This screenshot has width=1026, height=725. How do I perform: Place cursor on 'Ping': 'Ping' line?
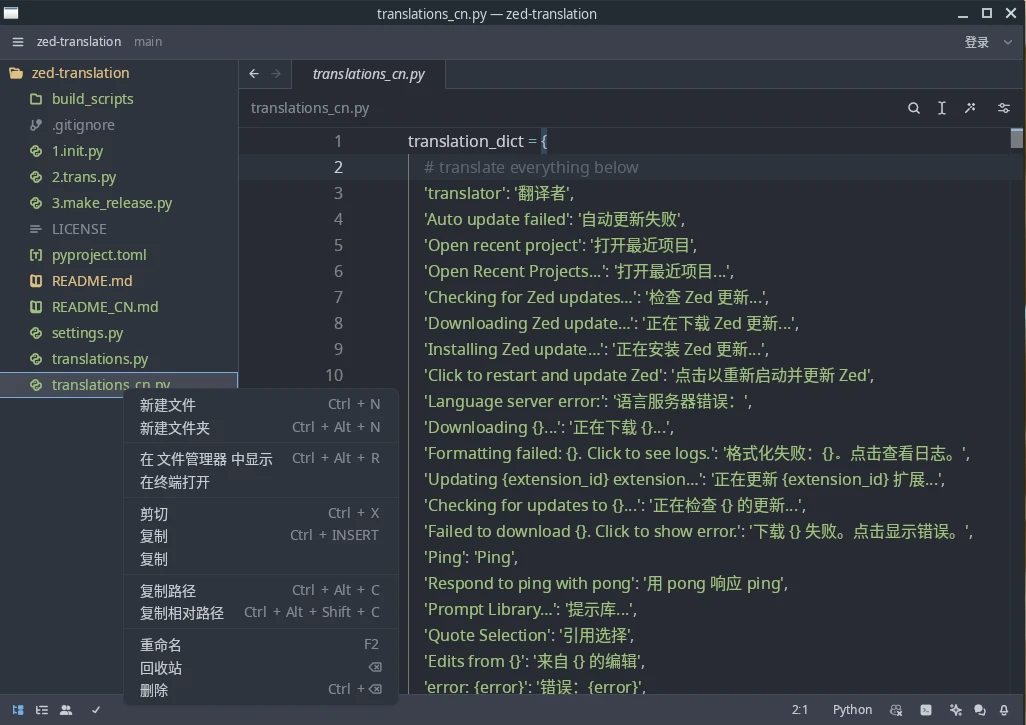pyautogui.click(x=470, y=557)
